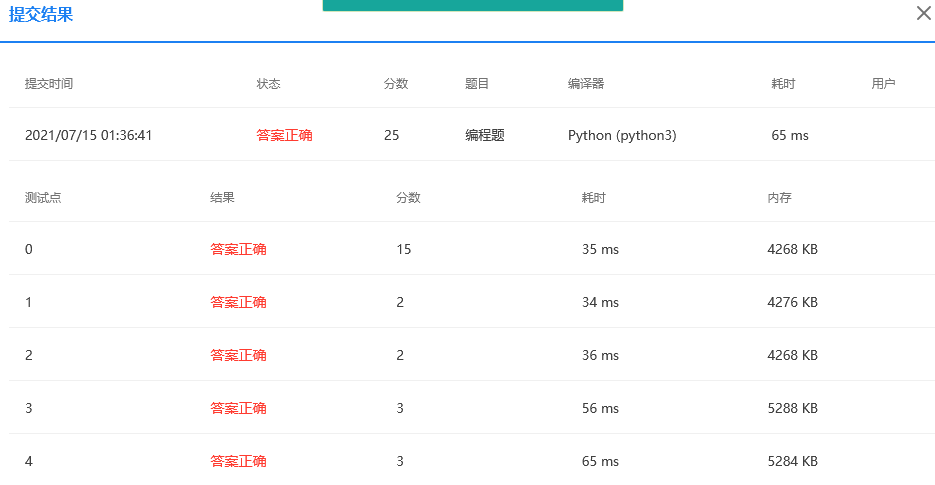Click the 编程题 problem type cell

pyautogui.click(x=485, y=135)
